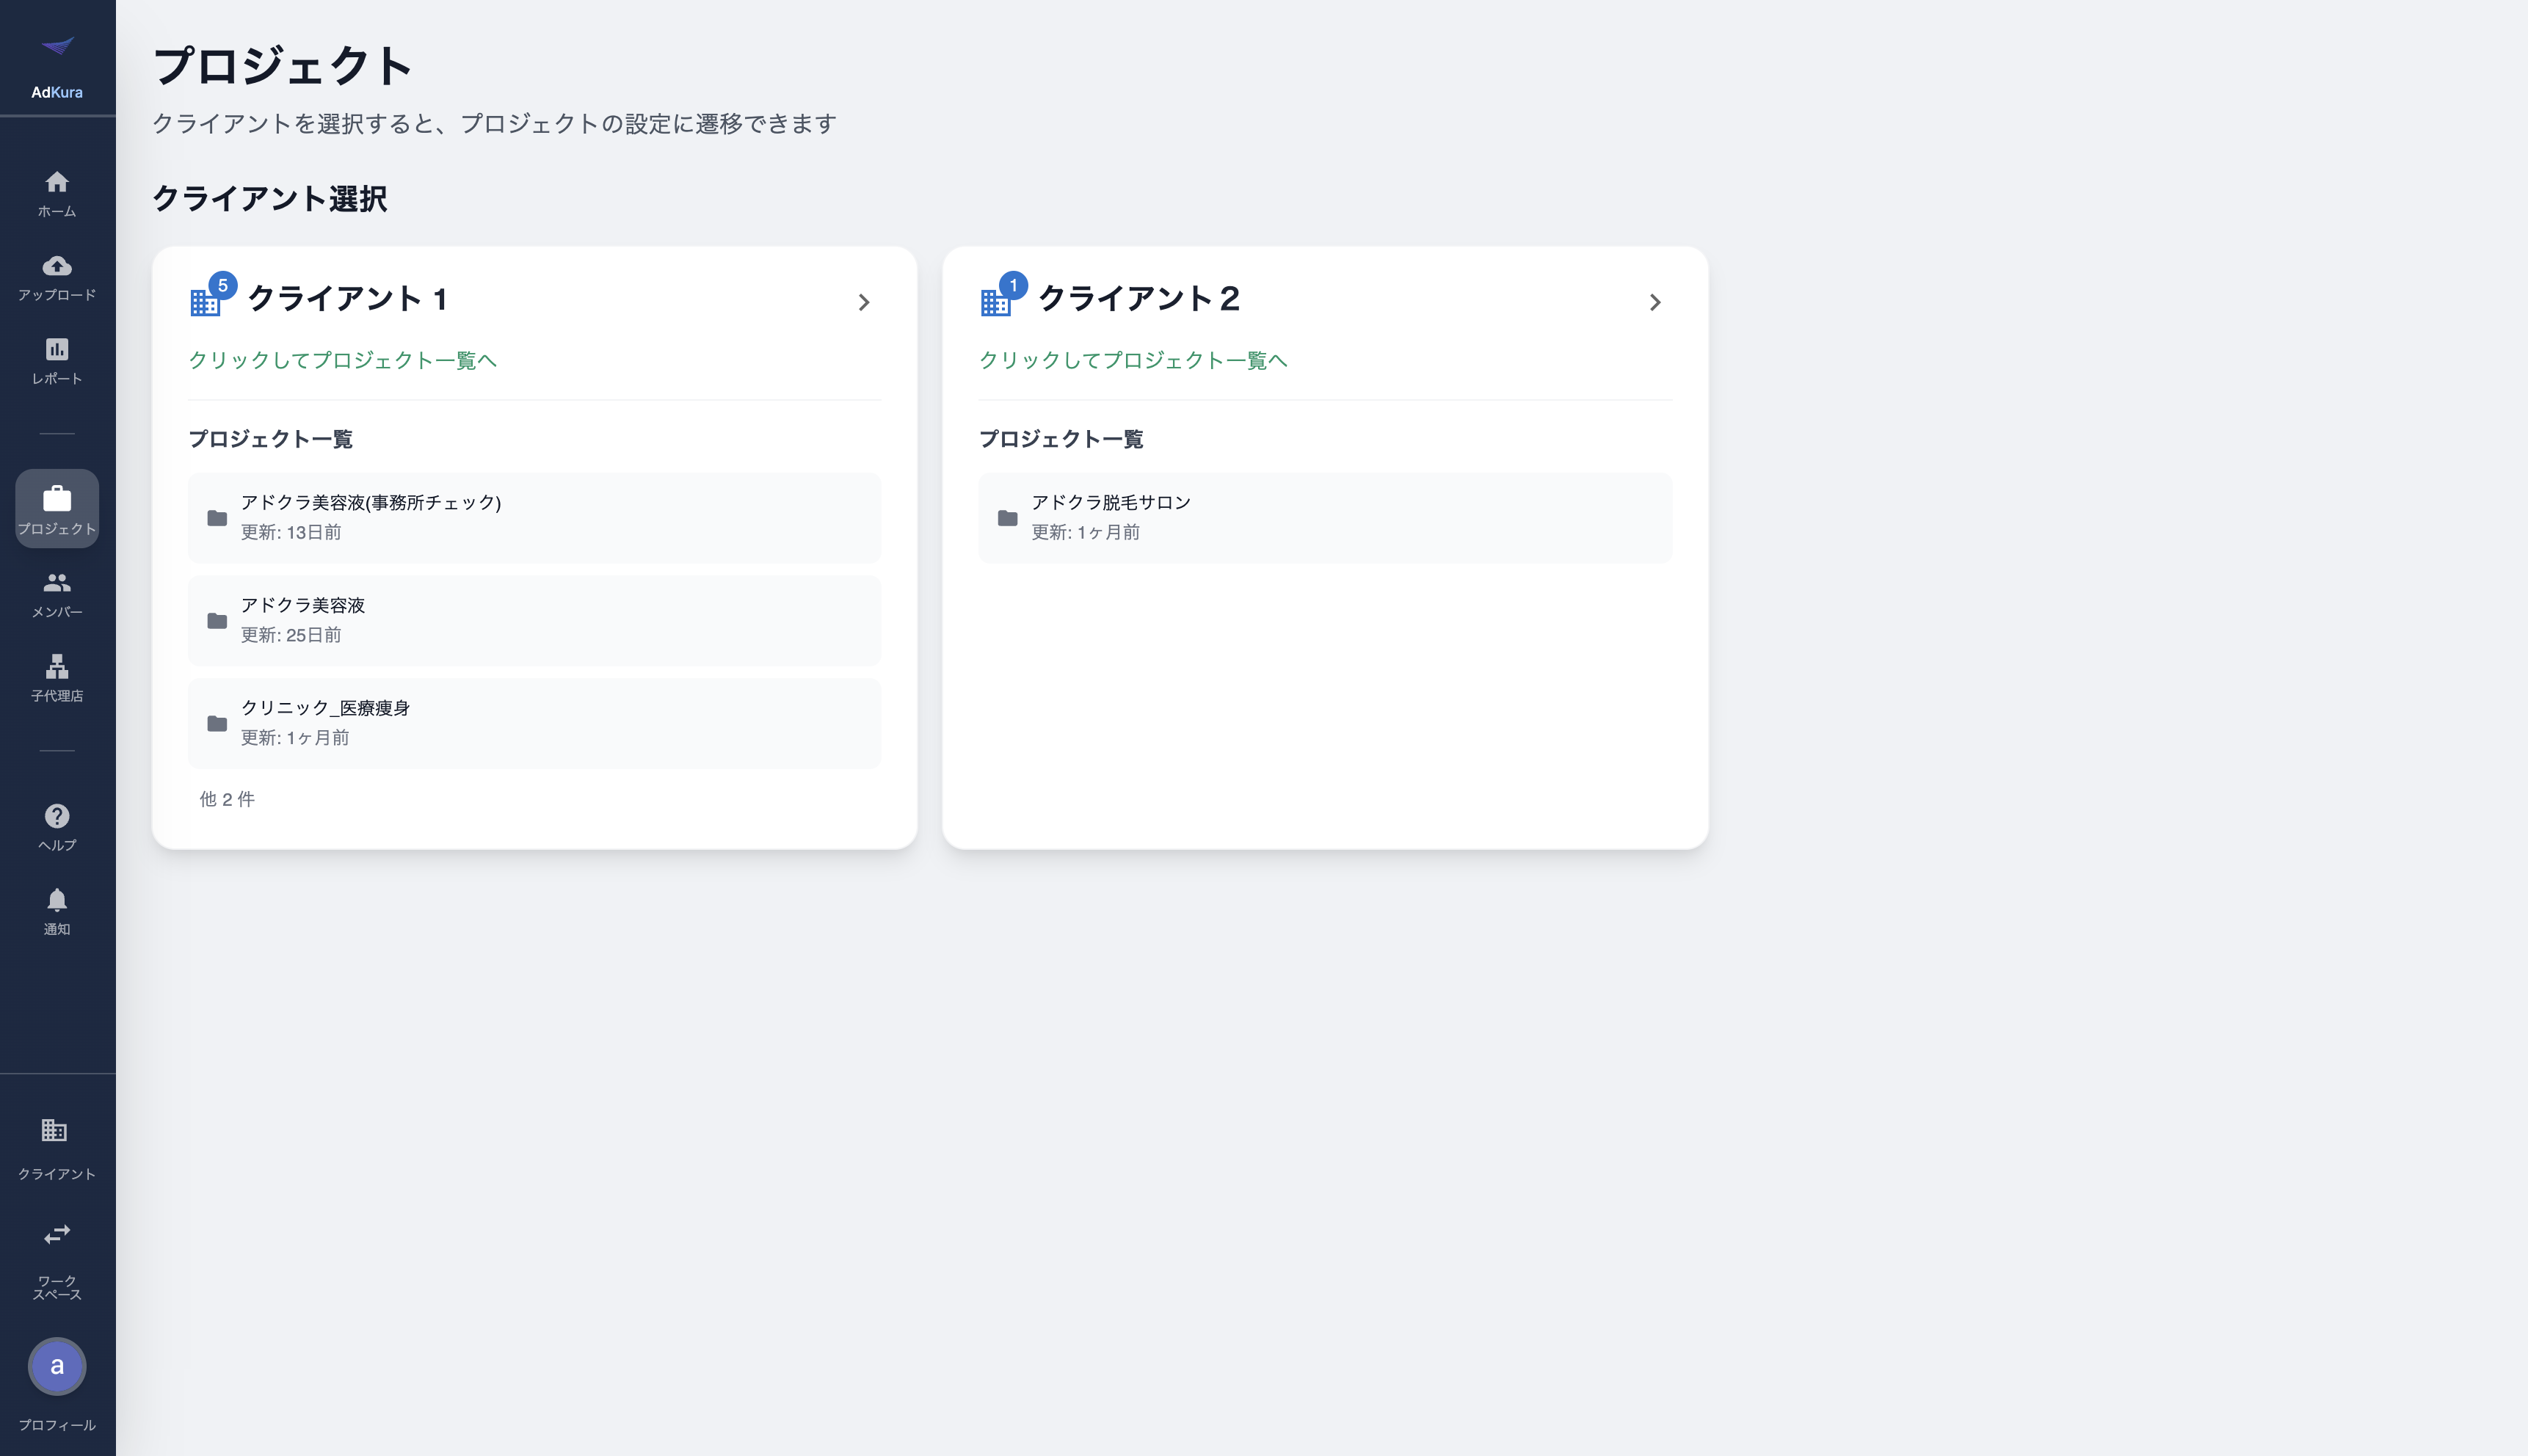Show remaining projects via 他 2 件

click(228, 799)
